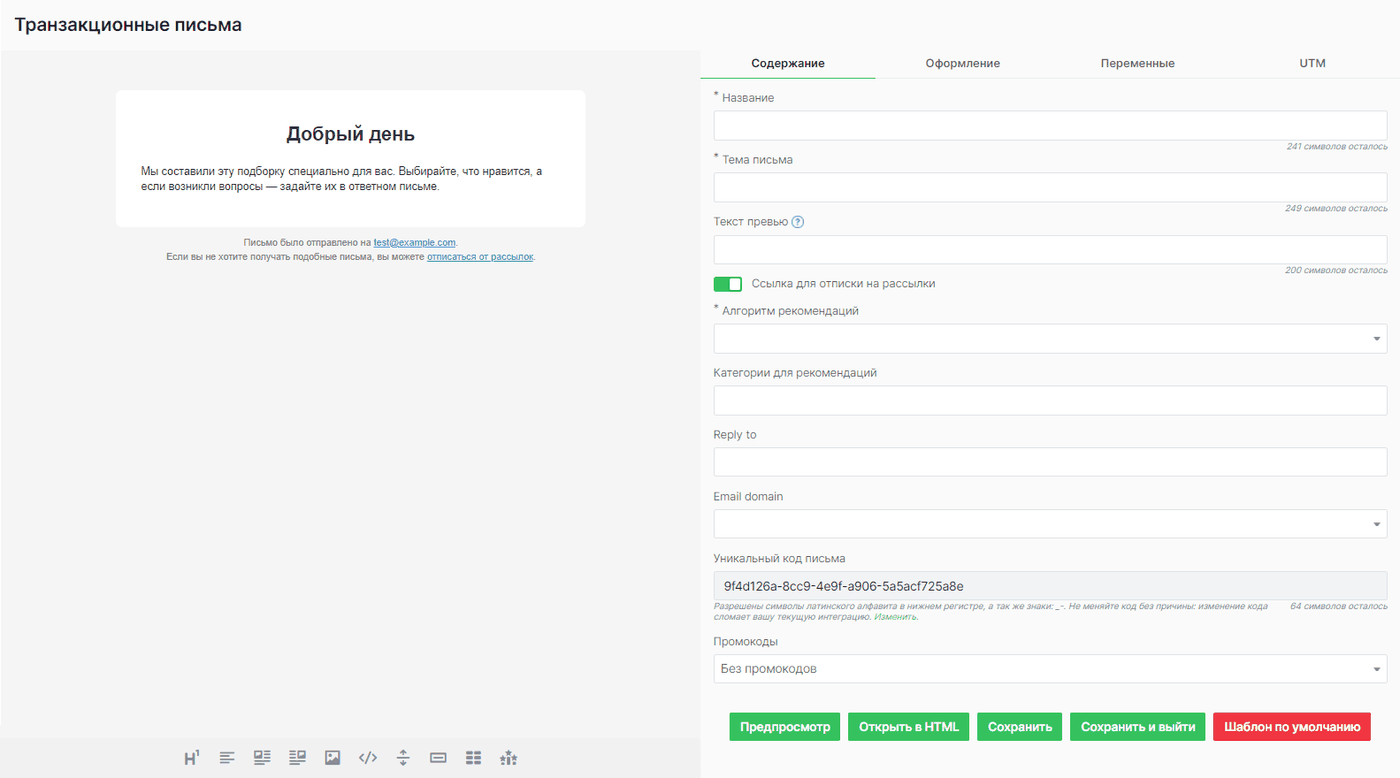Toggle the unsubscribe link switch
Viewport: 1400px width, 778px height.
point(728,284)
